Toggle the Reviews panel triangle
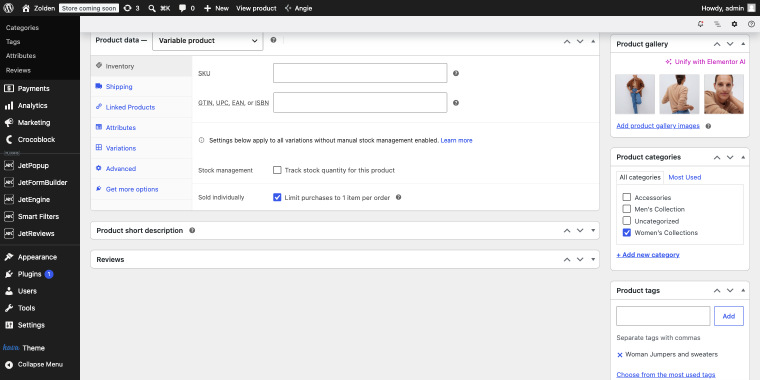Viewport: 760px width, 380px height. tap(593, 259)
